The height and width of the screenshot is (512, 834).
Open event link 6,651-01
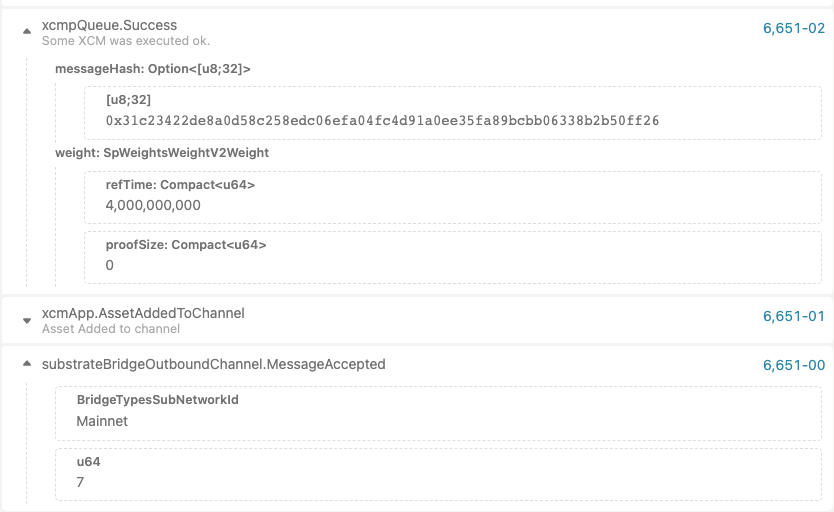[794, 316]
